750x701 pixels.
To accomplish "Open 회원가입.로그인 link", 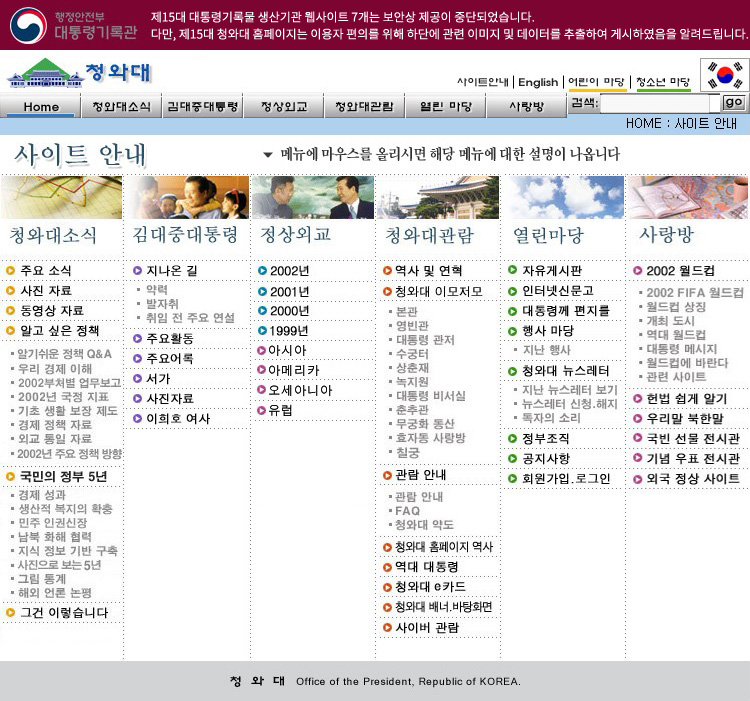I will click(566, 479).
